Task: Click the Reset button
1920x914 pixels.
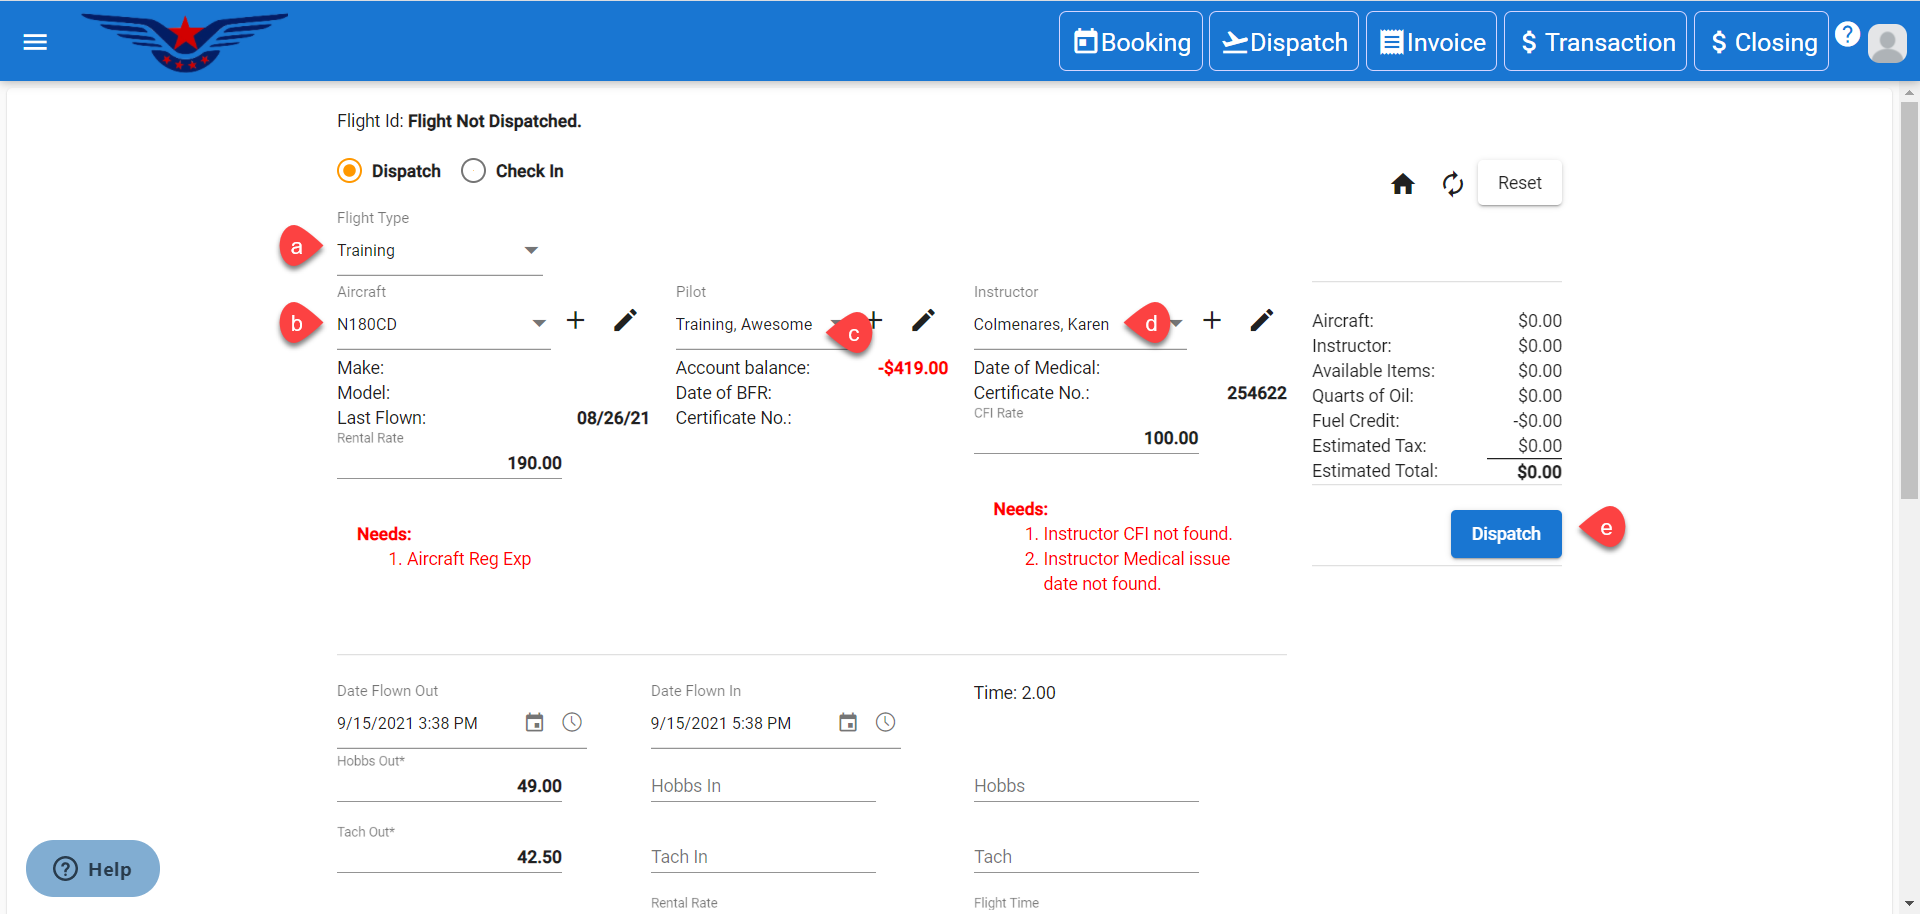Action: coord(1519,183)
